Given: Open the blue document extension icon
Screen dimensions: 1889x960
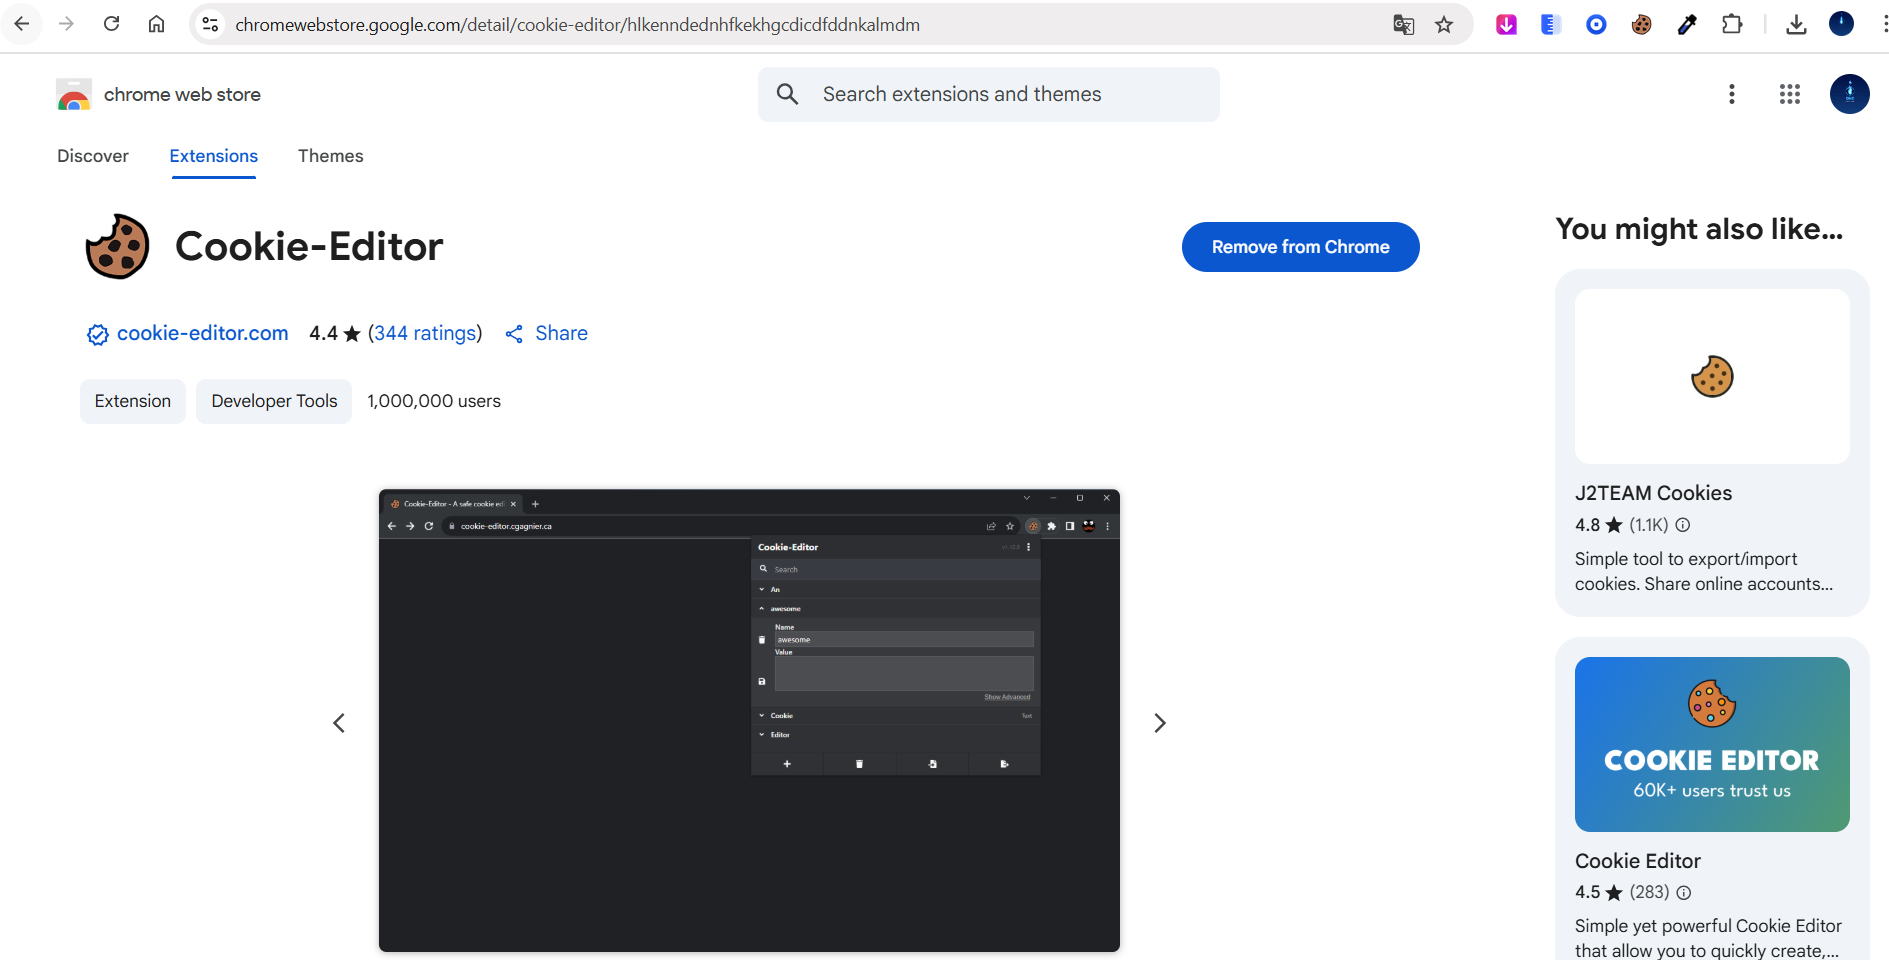Looking at the screenshot, I should click(1551, 25).
